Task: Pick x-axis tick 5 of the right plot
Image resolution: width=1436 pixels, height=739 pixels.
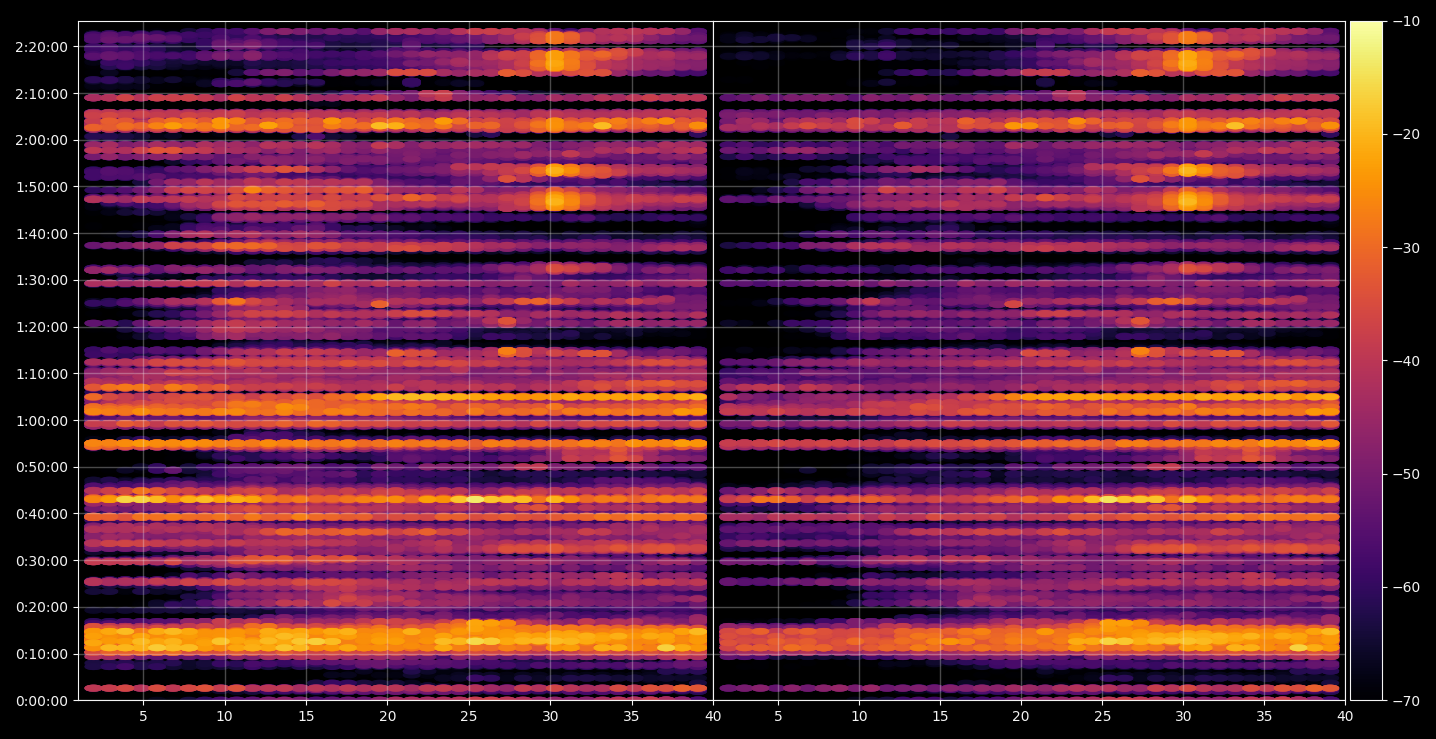Action: pyautogui.click(x=777, y=716)
